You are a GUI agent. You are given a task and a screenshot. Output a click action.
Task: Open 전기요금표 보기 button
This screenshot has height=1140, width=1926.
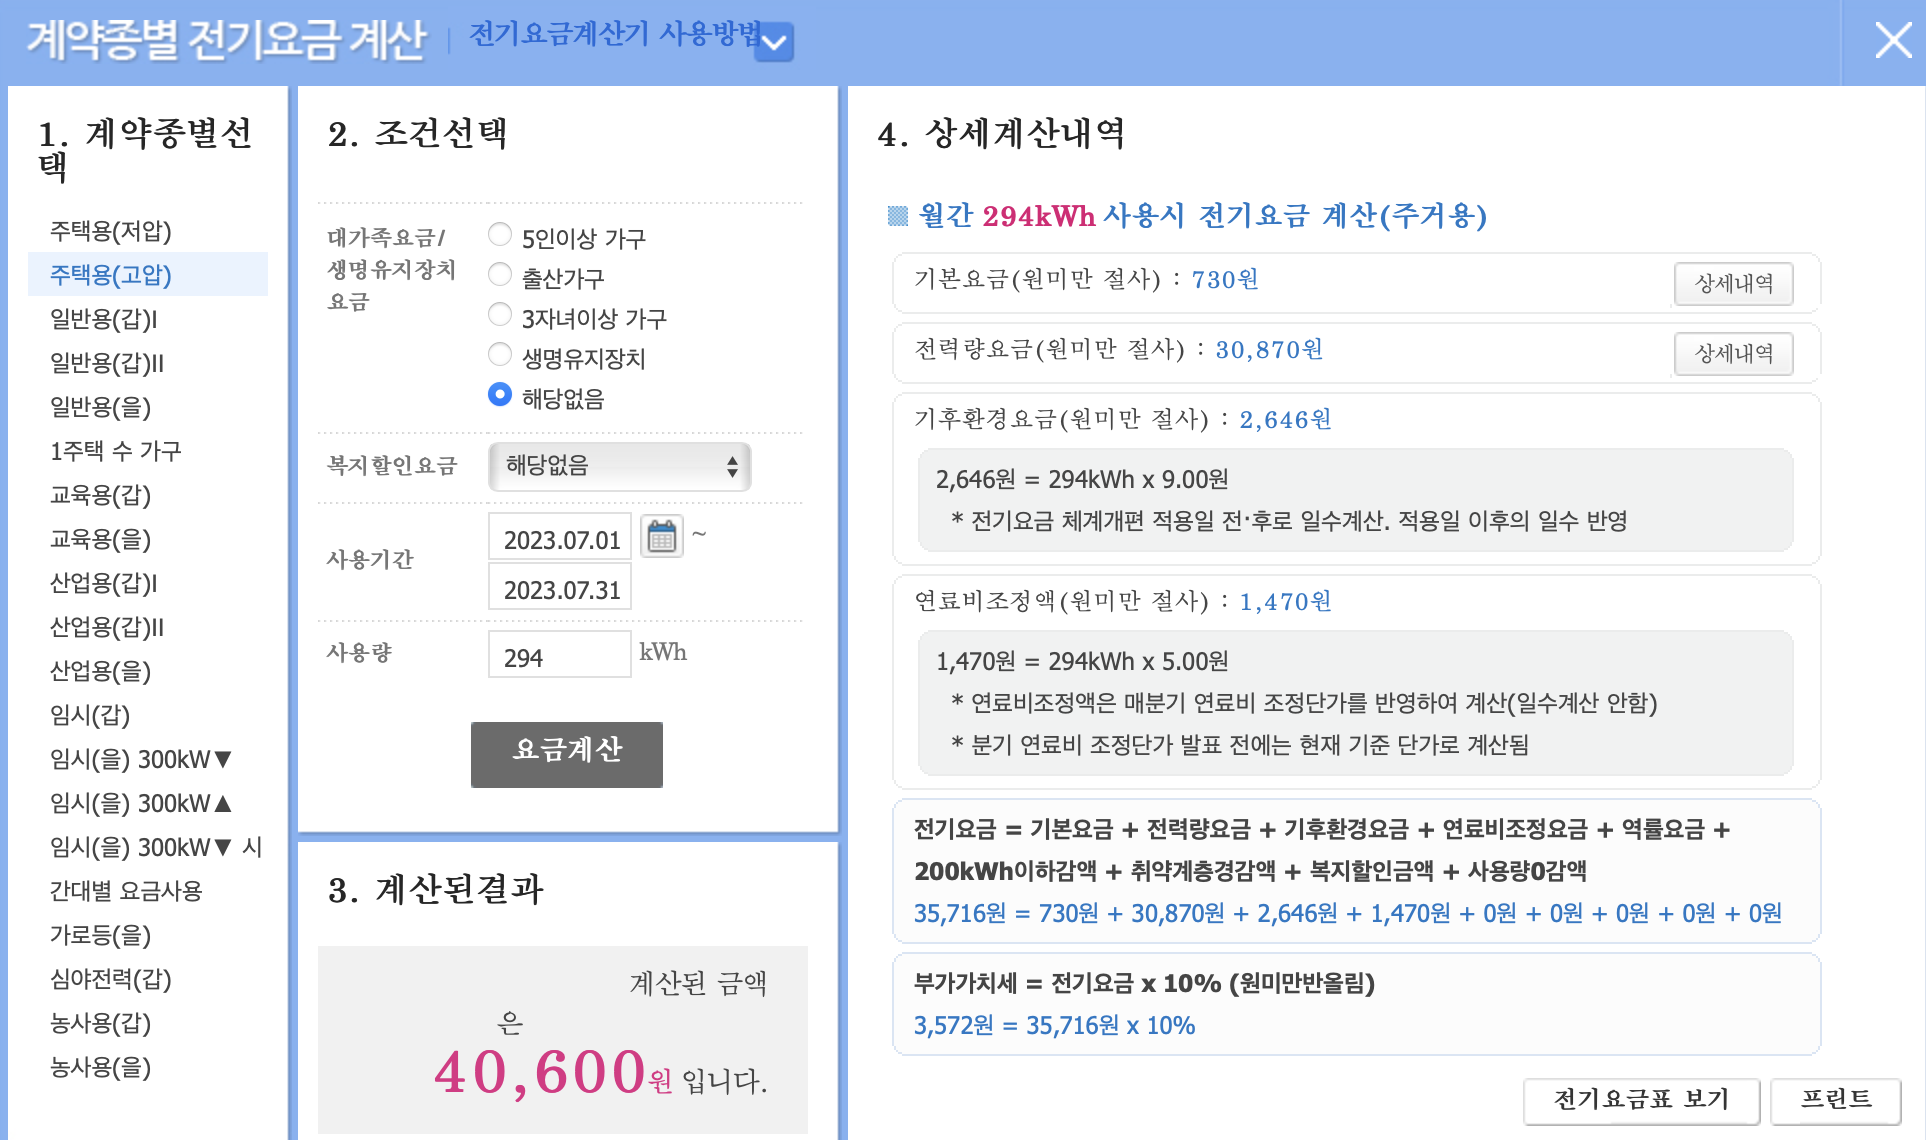tap(1640, 1100)
